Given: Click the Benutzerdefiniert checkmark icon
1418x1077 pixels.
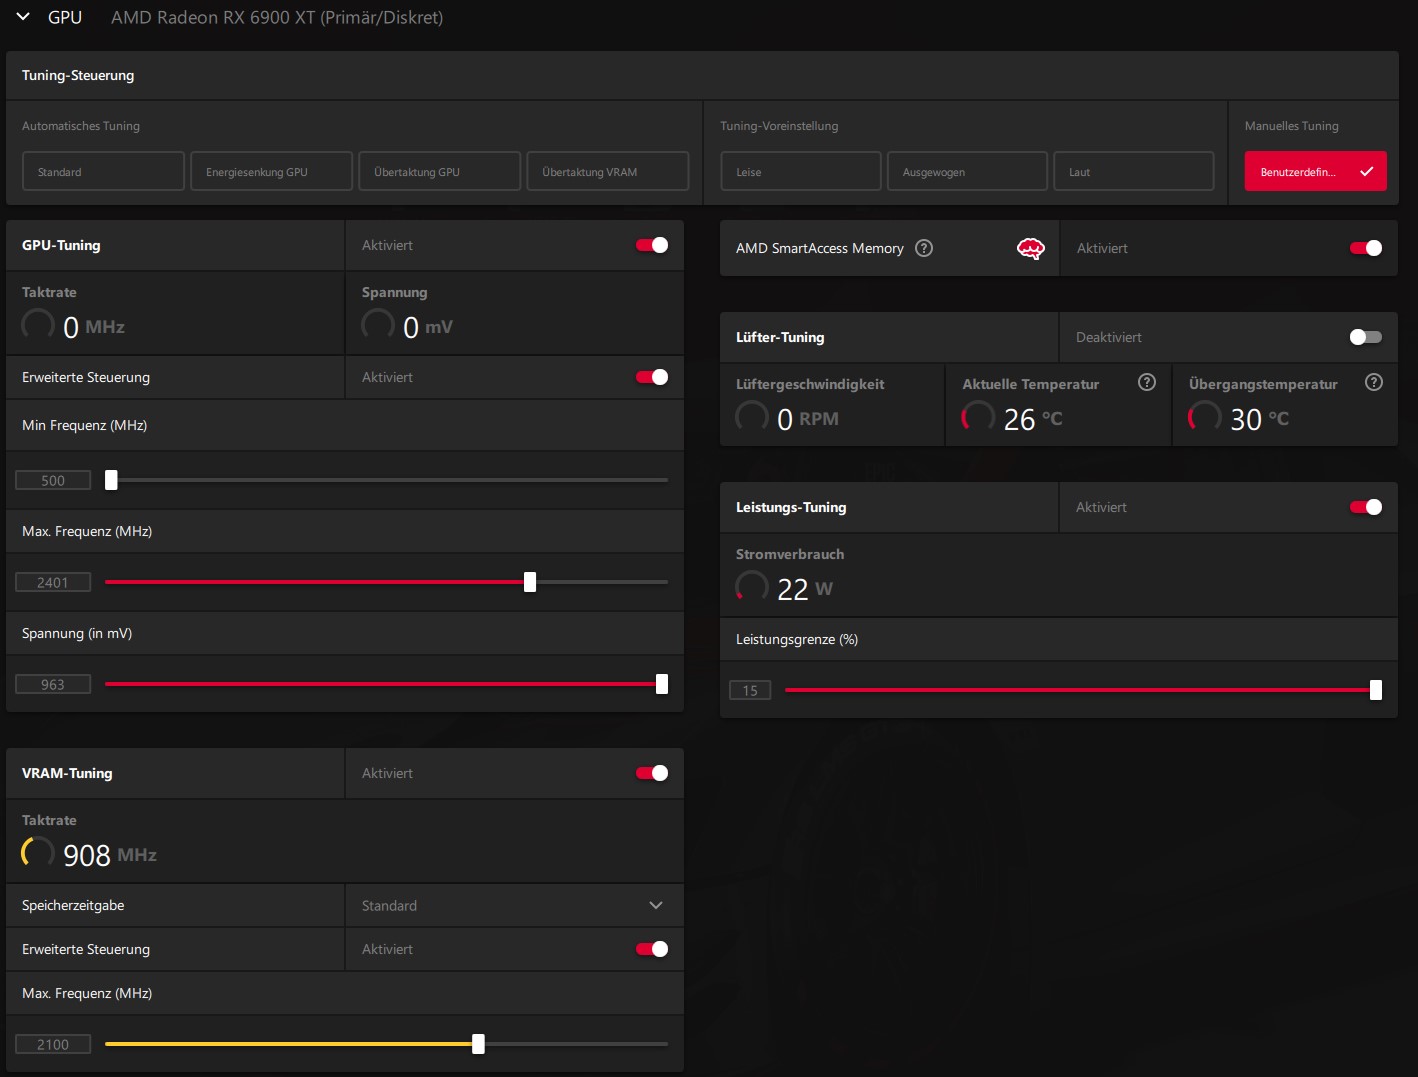Looking at the screenshot, I should 1367,171.
